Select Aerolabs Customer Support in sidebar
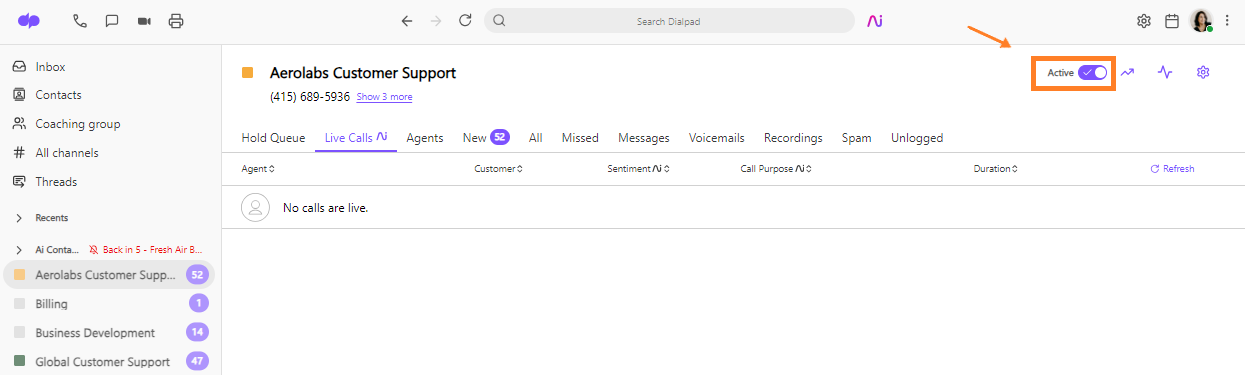 point(109,274)
